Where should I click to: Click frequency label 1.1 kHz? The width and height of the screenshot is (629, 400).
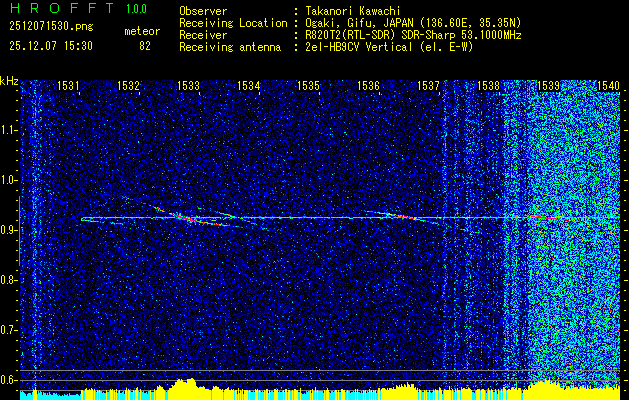8,130
